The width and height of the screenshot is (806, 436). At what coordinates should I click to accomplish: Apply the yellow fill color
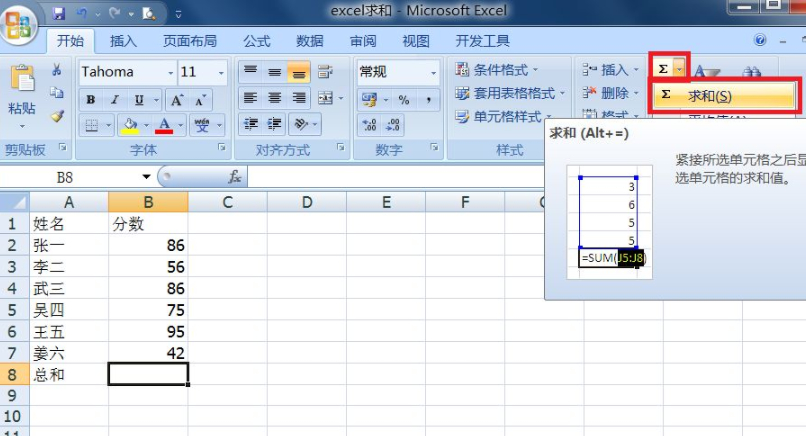[130, 125]
